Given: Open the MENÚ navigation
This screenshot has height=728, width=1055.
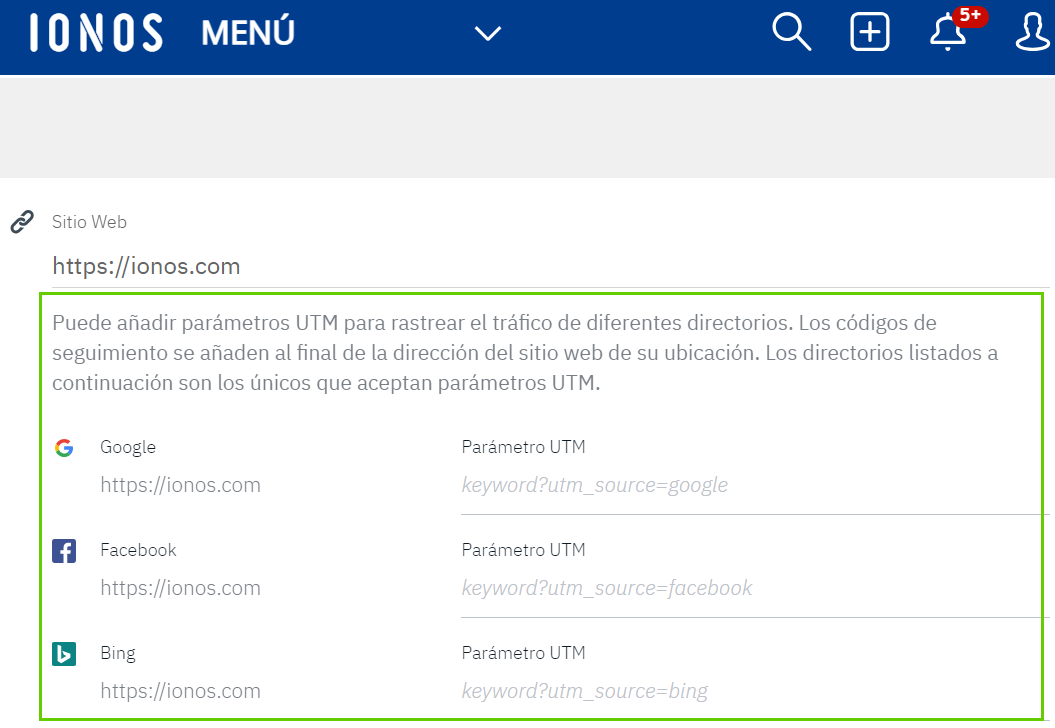Looking at the screenshot, I should click(x=248, y=32).
